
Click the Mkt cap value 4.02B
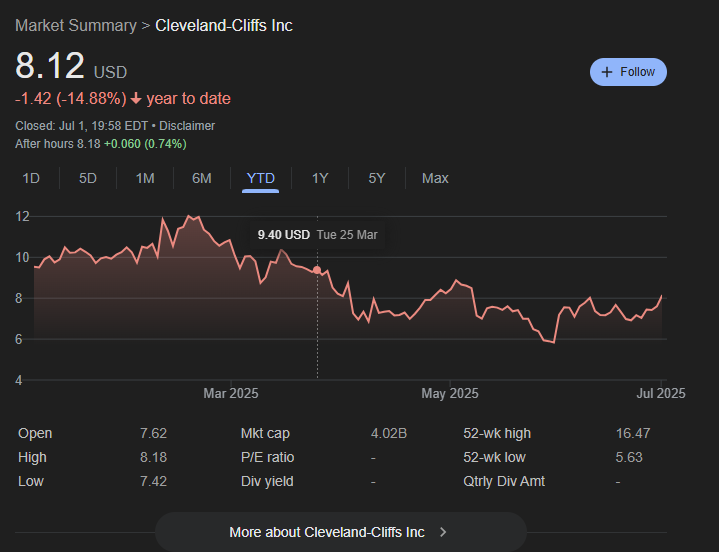pos(389,433)
